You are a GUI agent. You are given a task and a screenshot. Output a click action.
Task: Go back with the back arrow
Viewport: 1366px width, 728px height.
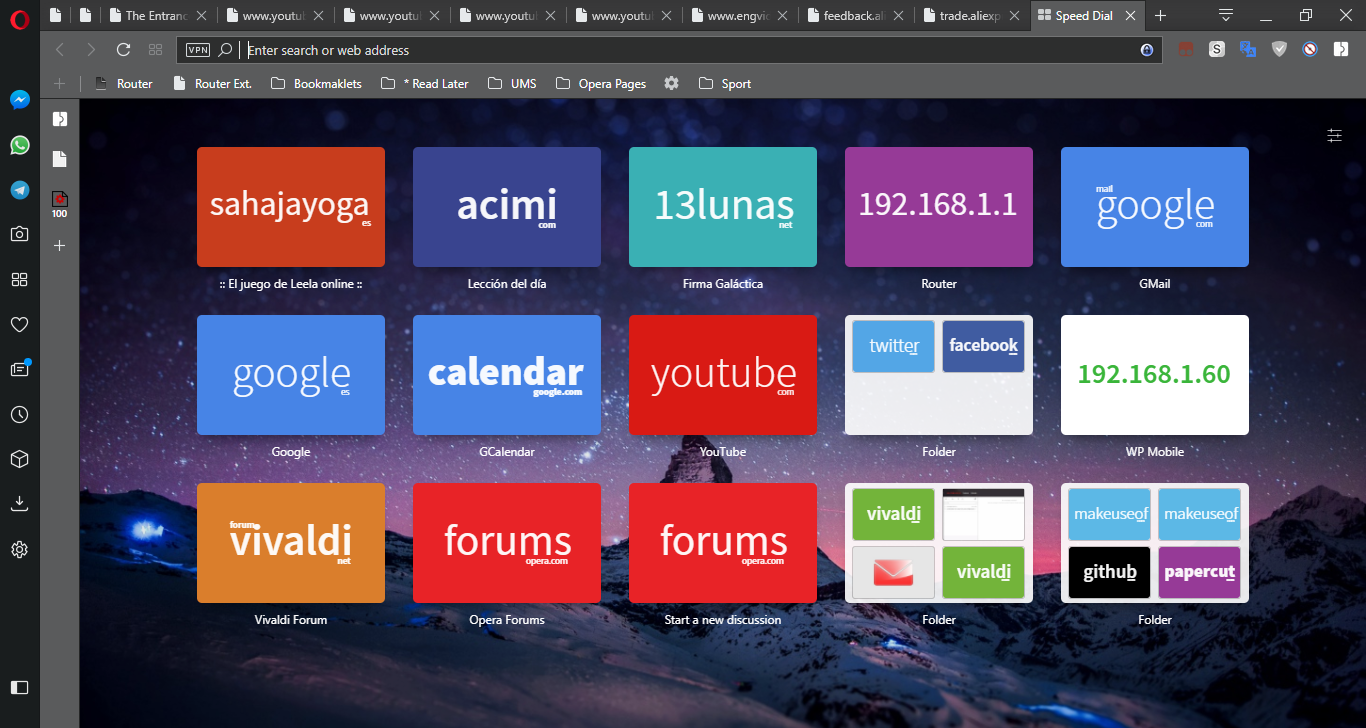pyautogui.click(x=60, y=50)
